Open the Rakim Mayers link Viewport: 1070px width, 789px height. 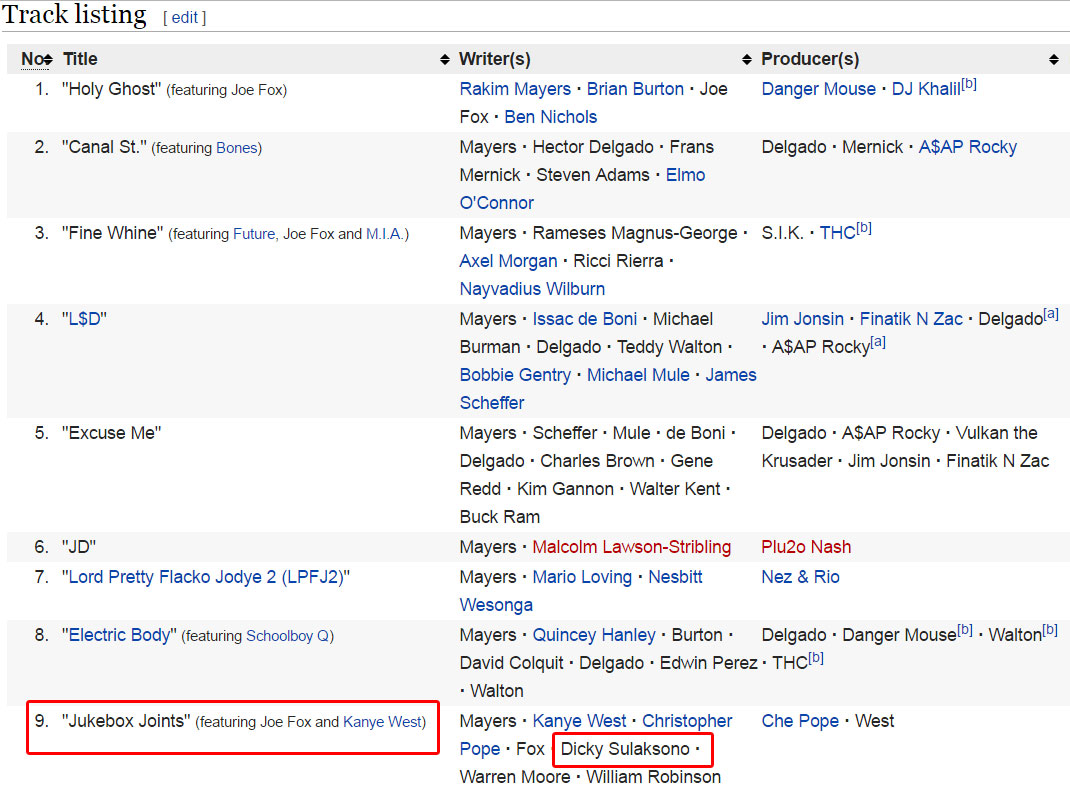pyautogui.click(x=515, y=89)
